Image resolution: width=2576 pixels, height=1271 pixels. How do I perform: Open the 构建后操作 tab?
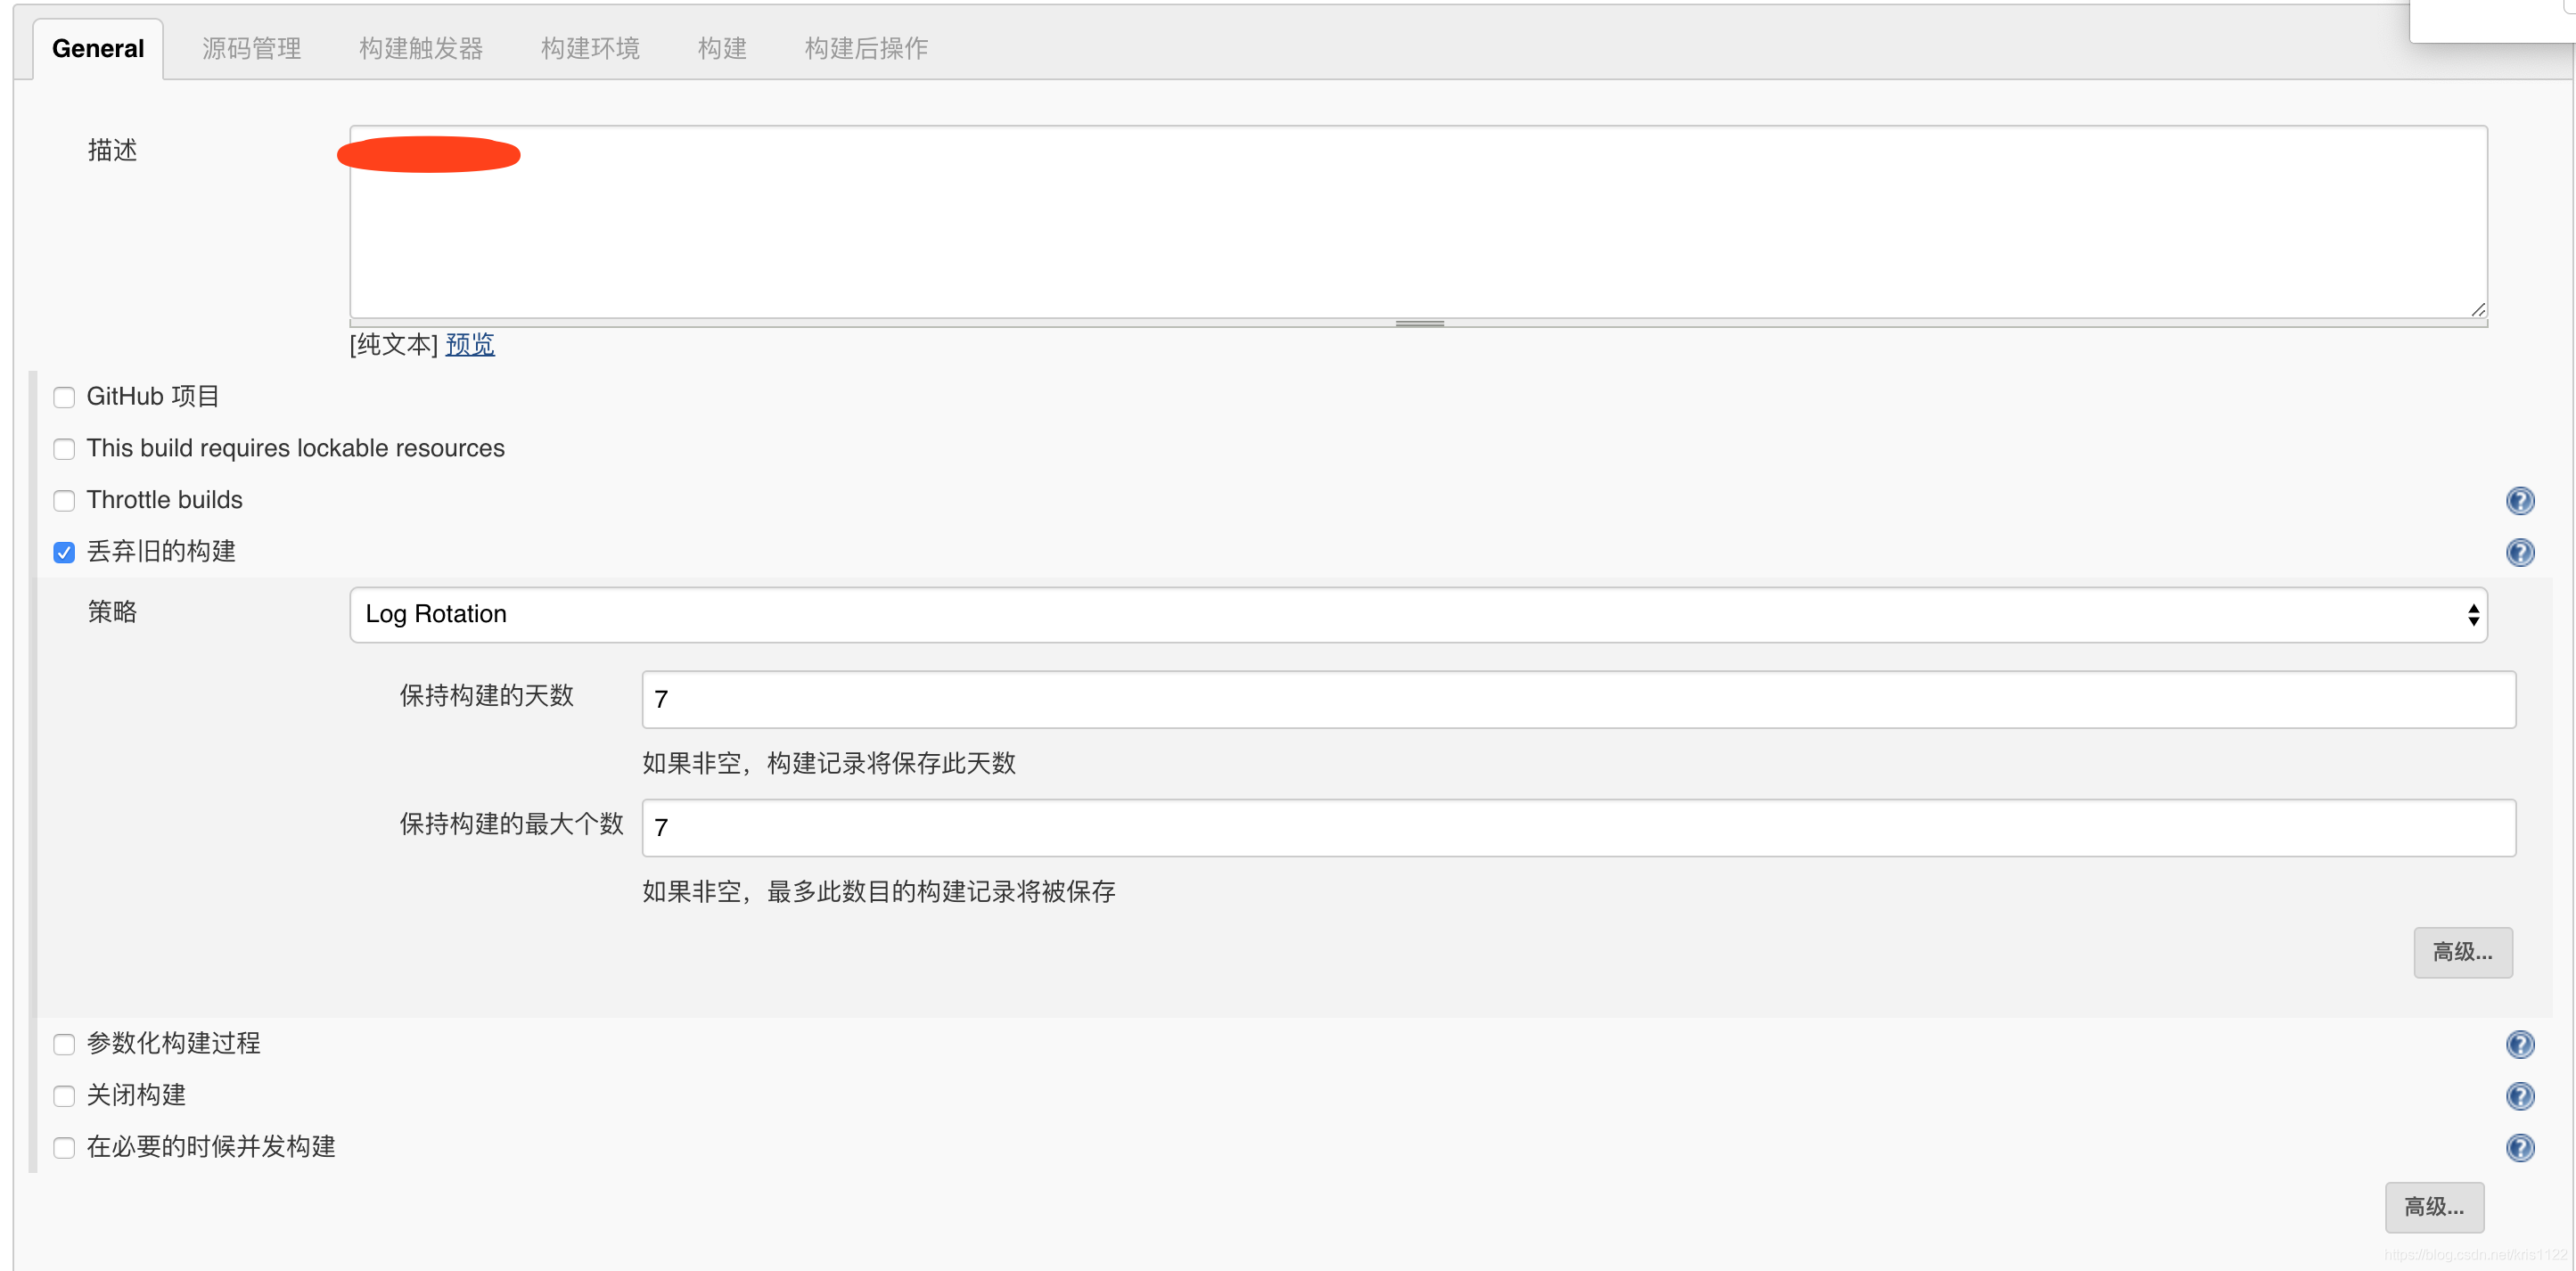(865, 48)
